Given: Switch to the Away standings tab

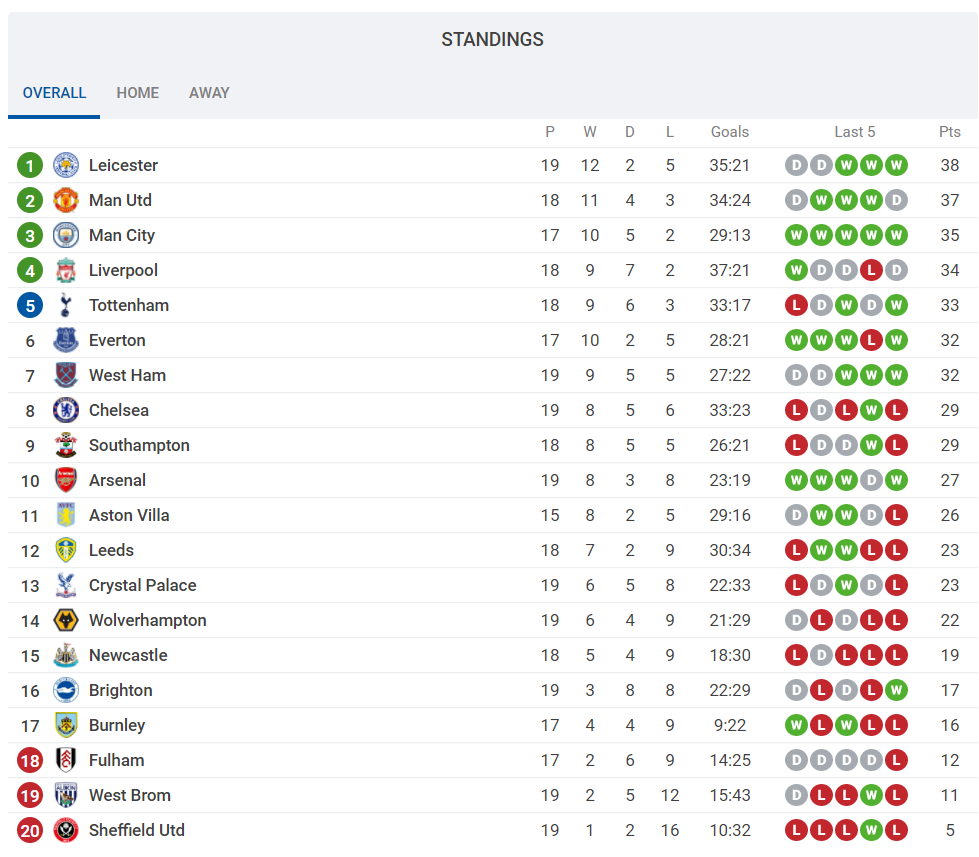Looking at the screenshot, I should click(x=209, y=93).
